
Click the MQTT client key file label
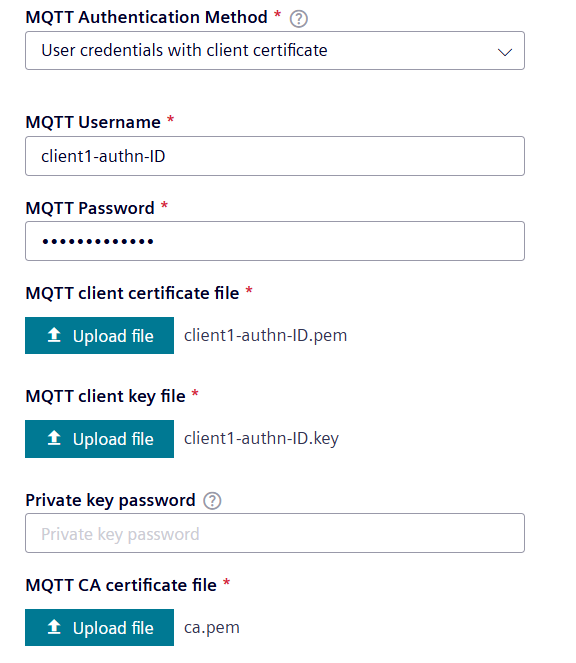[x=106, y=397]
